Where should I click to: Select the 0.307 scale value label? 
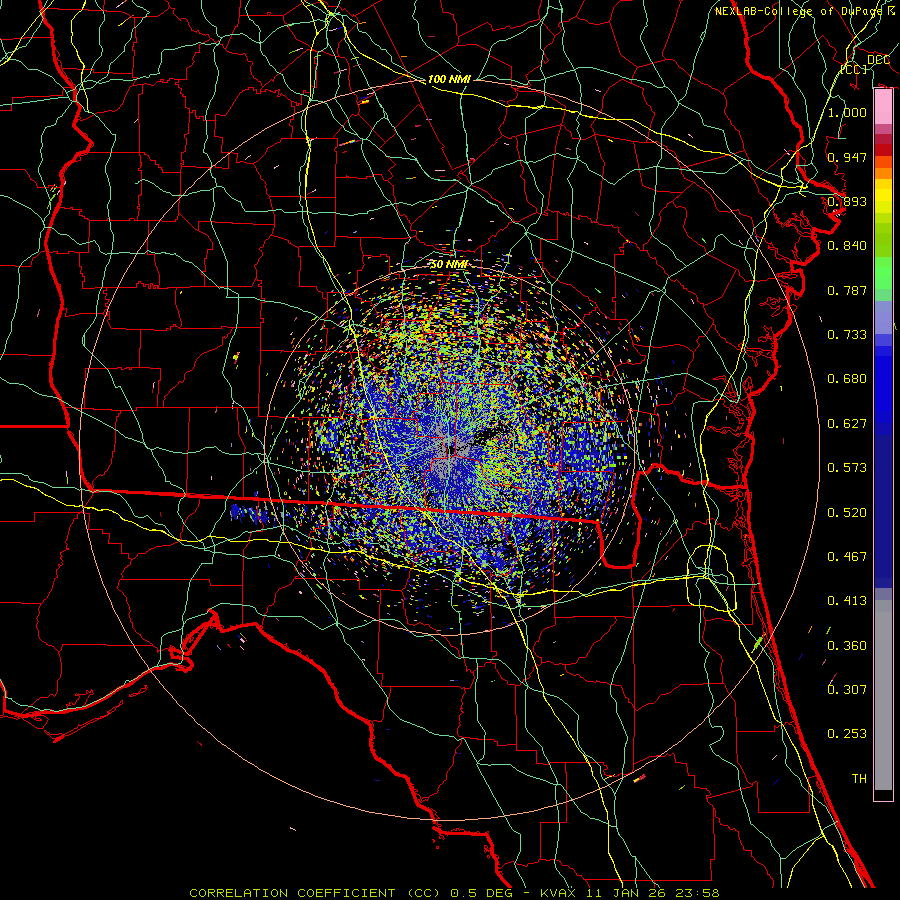tap(847, 689)
